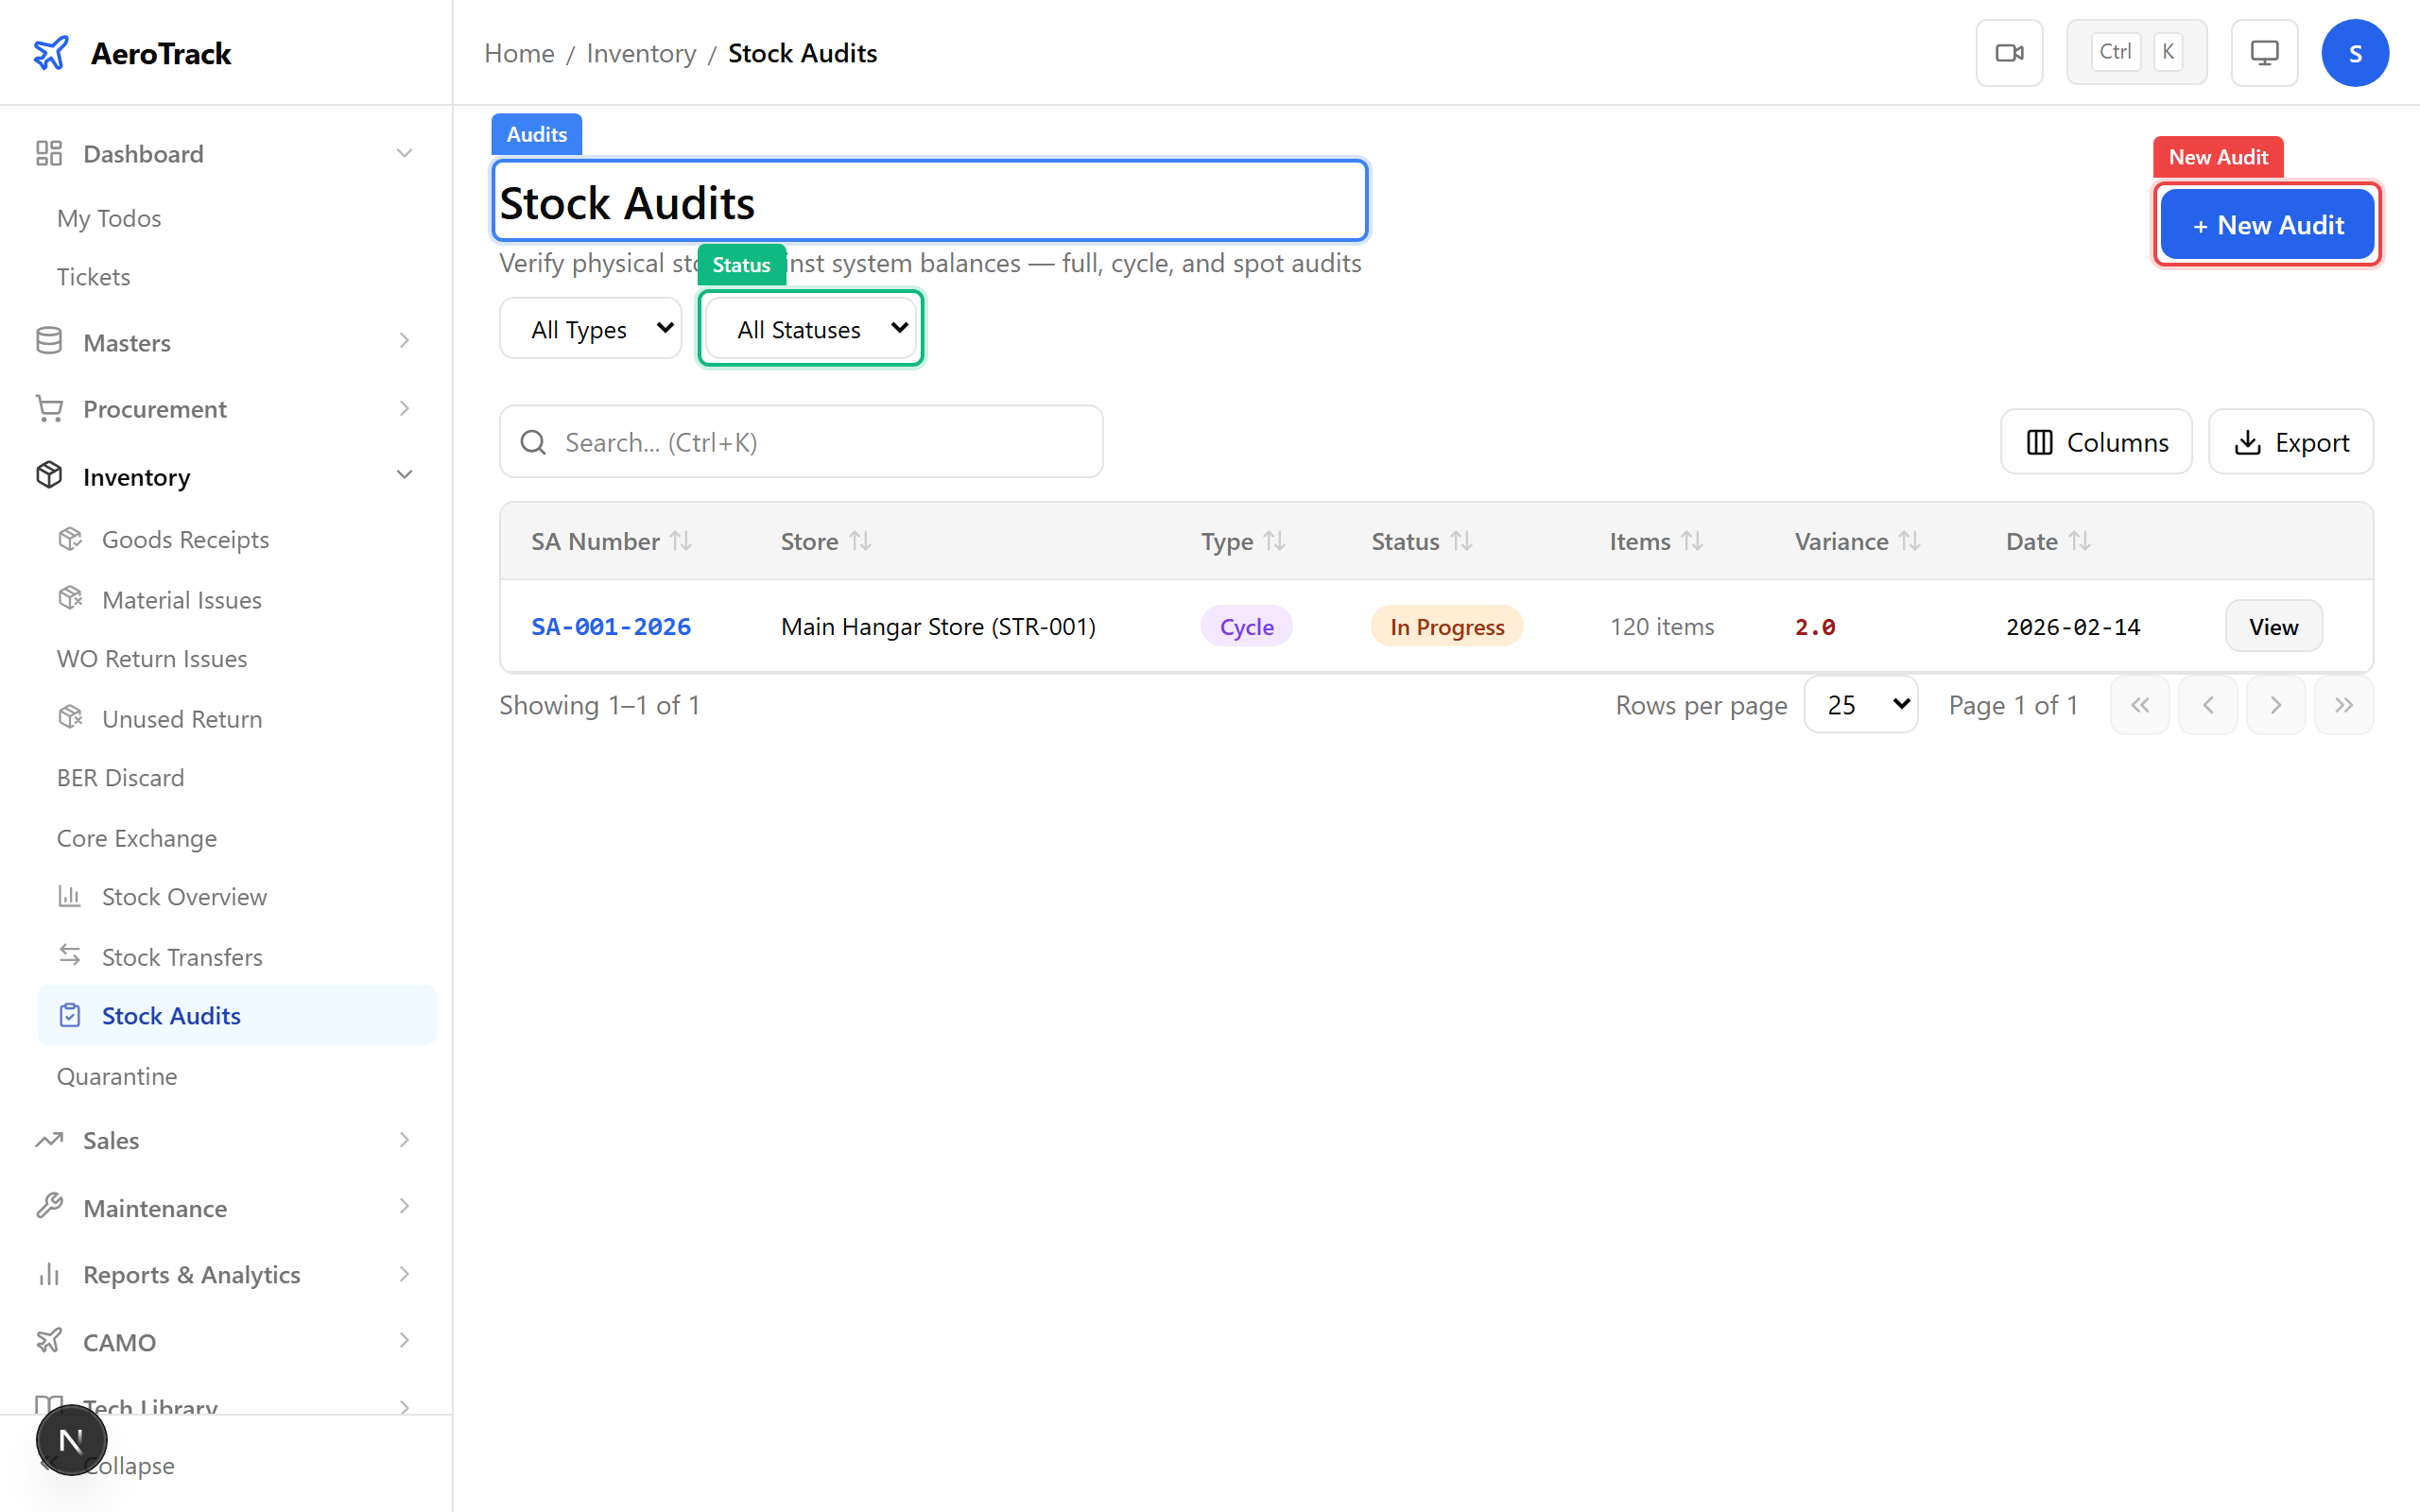Click the Unused Return icon
This screenshot has width=2420, height=1512.
70,718
